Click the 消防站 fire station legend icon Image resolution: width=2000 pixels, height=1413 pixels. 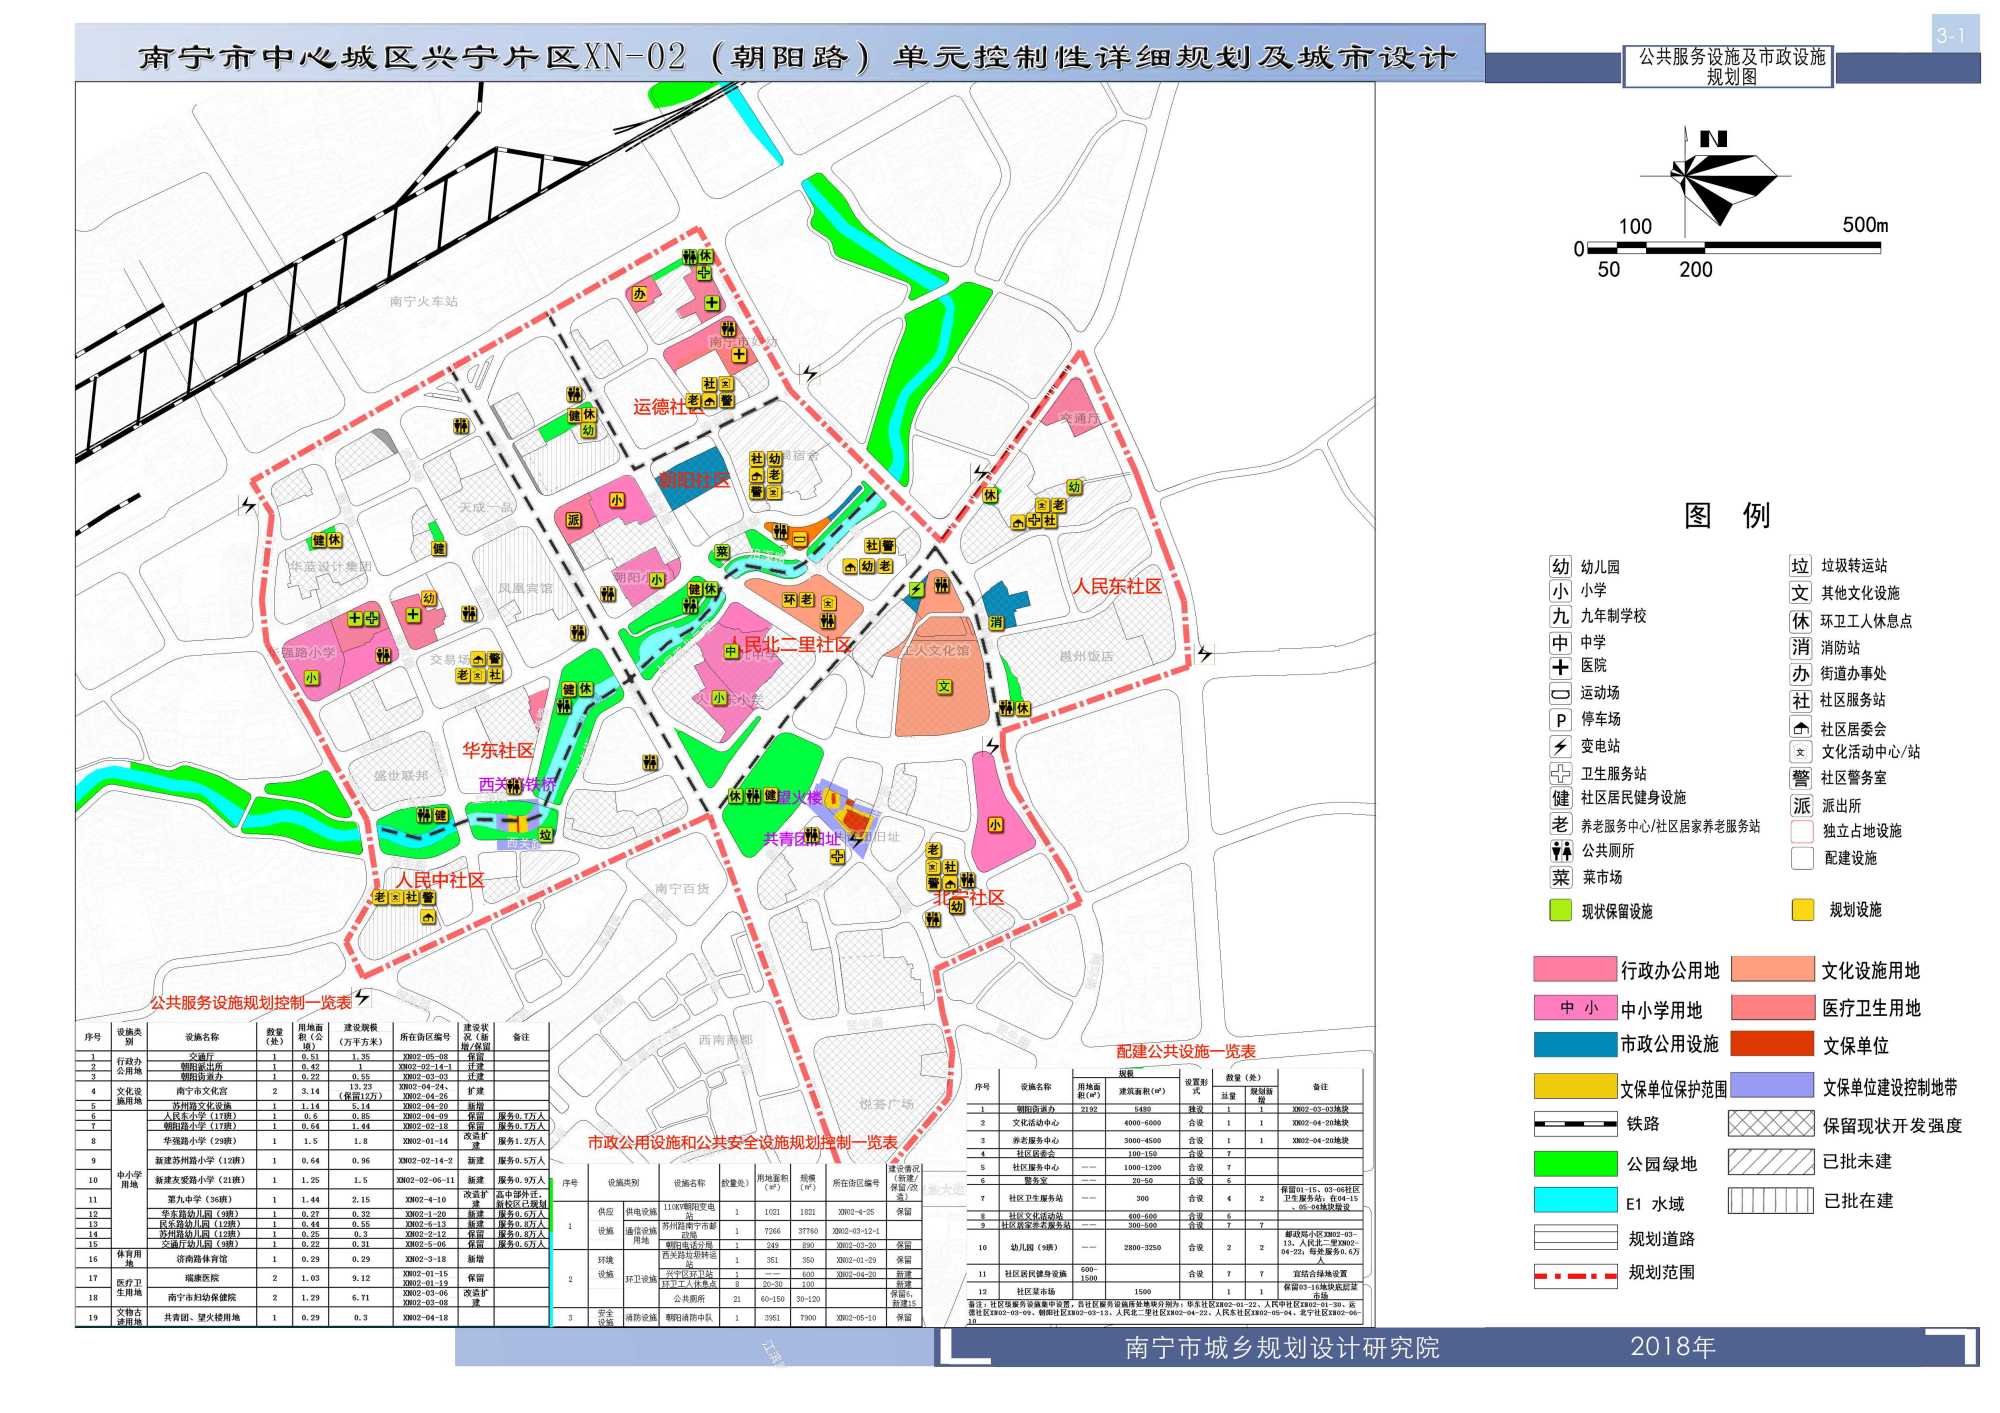pyautogui.click(x=1800, y=647)
